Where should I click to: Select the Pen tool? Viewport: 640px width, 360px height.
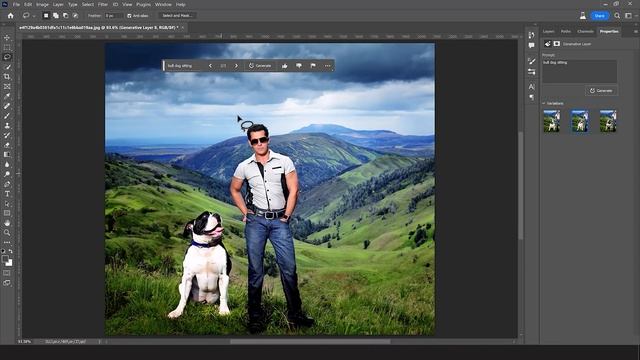tap(7, 184)
